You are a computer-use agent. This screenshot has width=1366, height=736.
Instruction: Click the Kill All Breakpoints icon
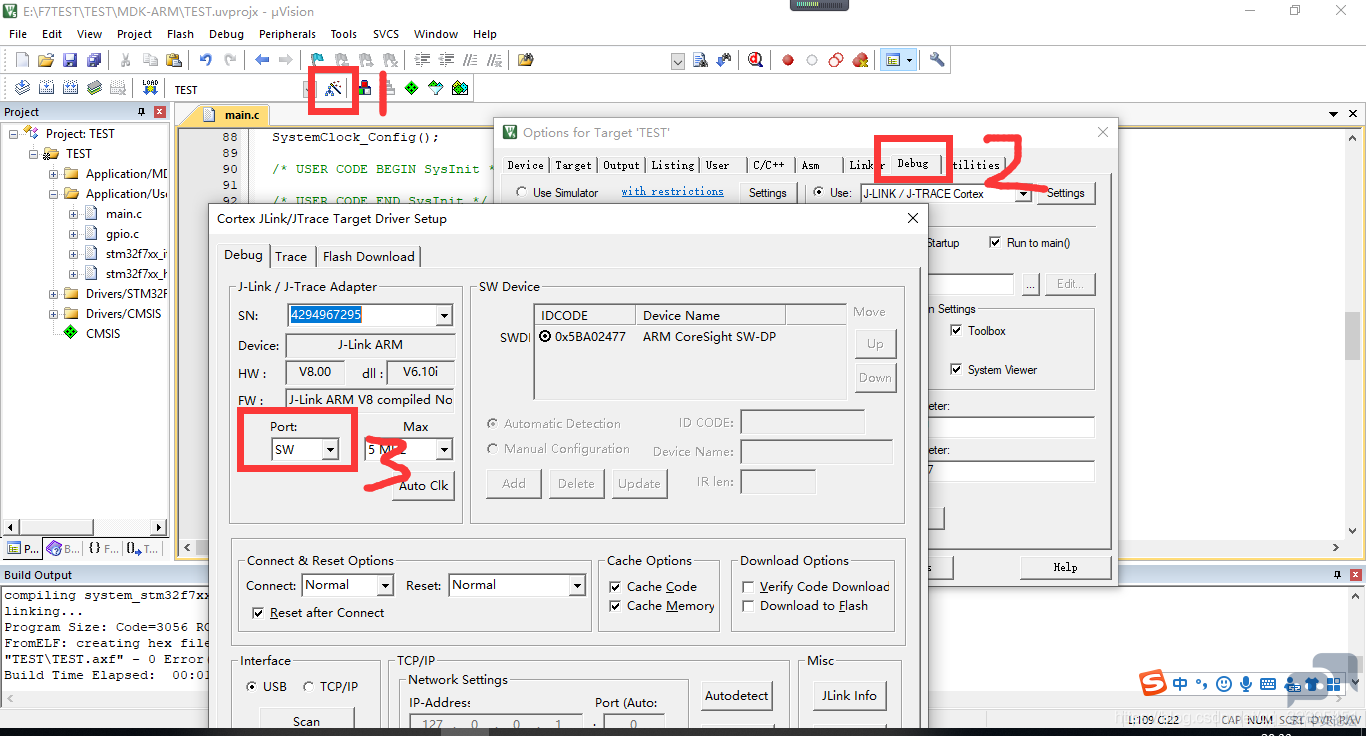click(860, 60)
